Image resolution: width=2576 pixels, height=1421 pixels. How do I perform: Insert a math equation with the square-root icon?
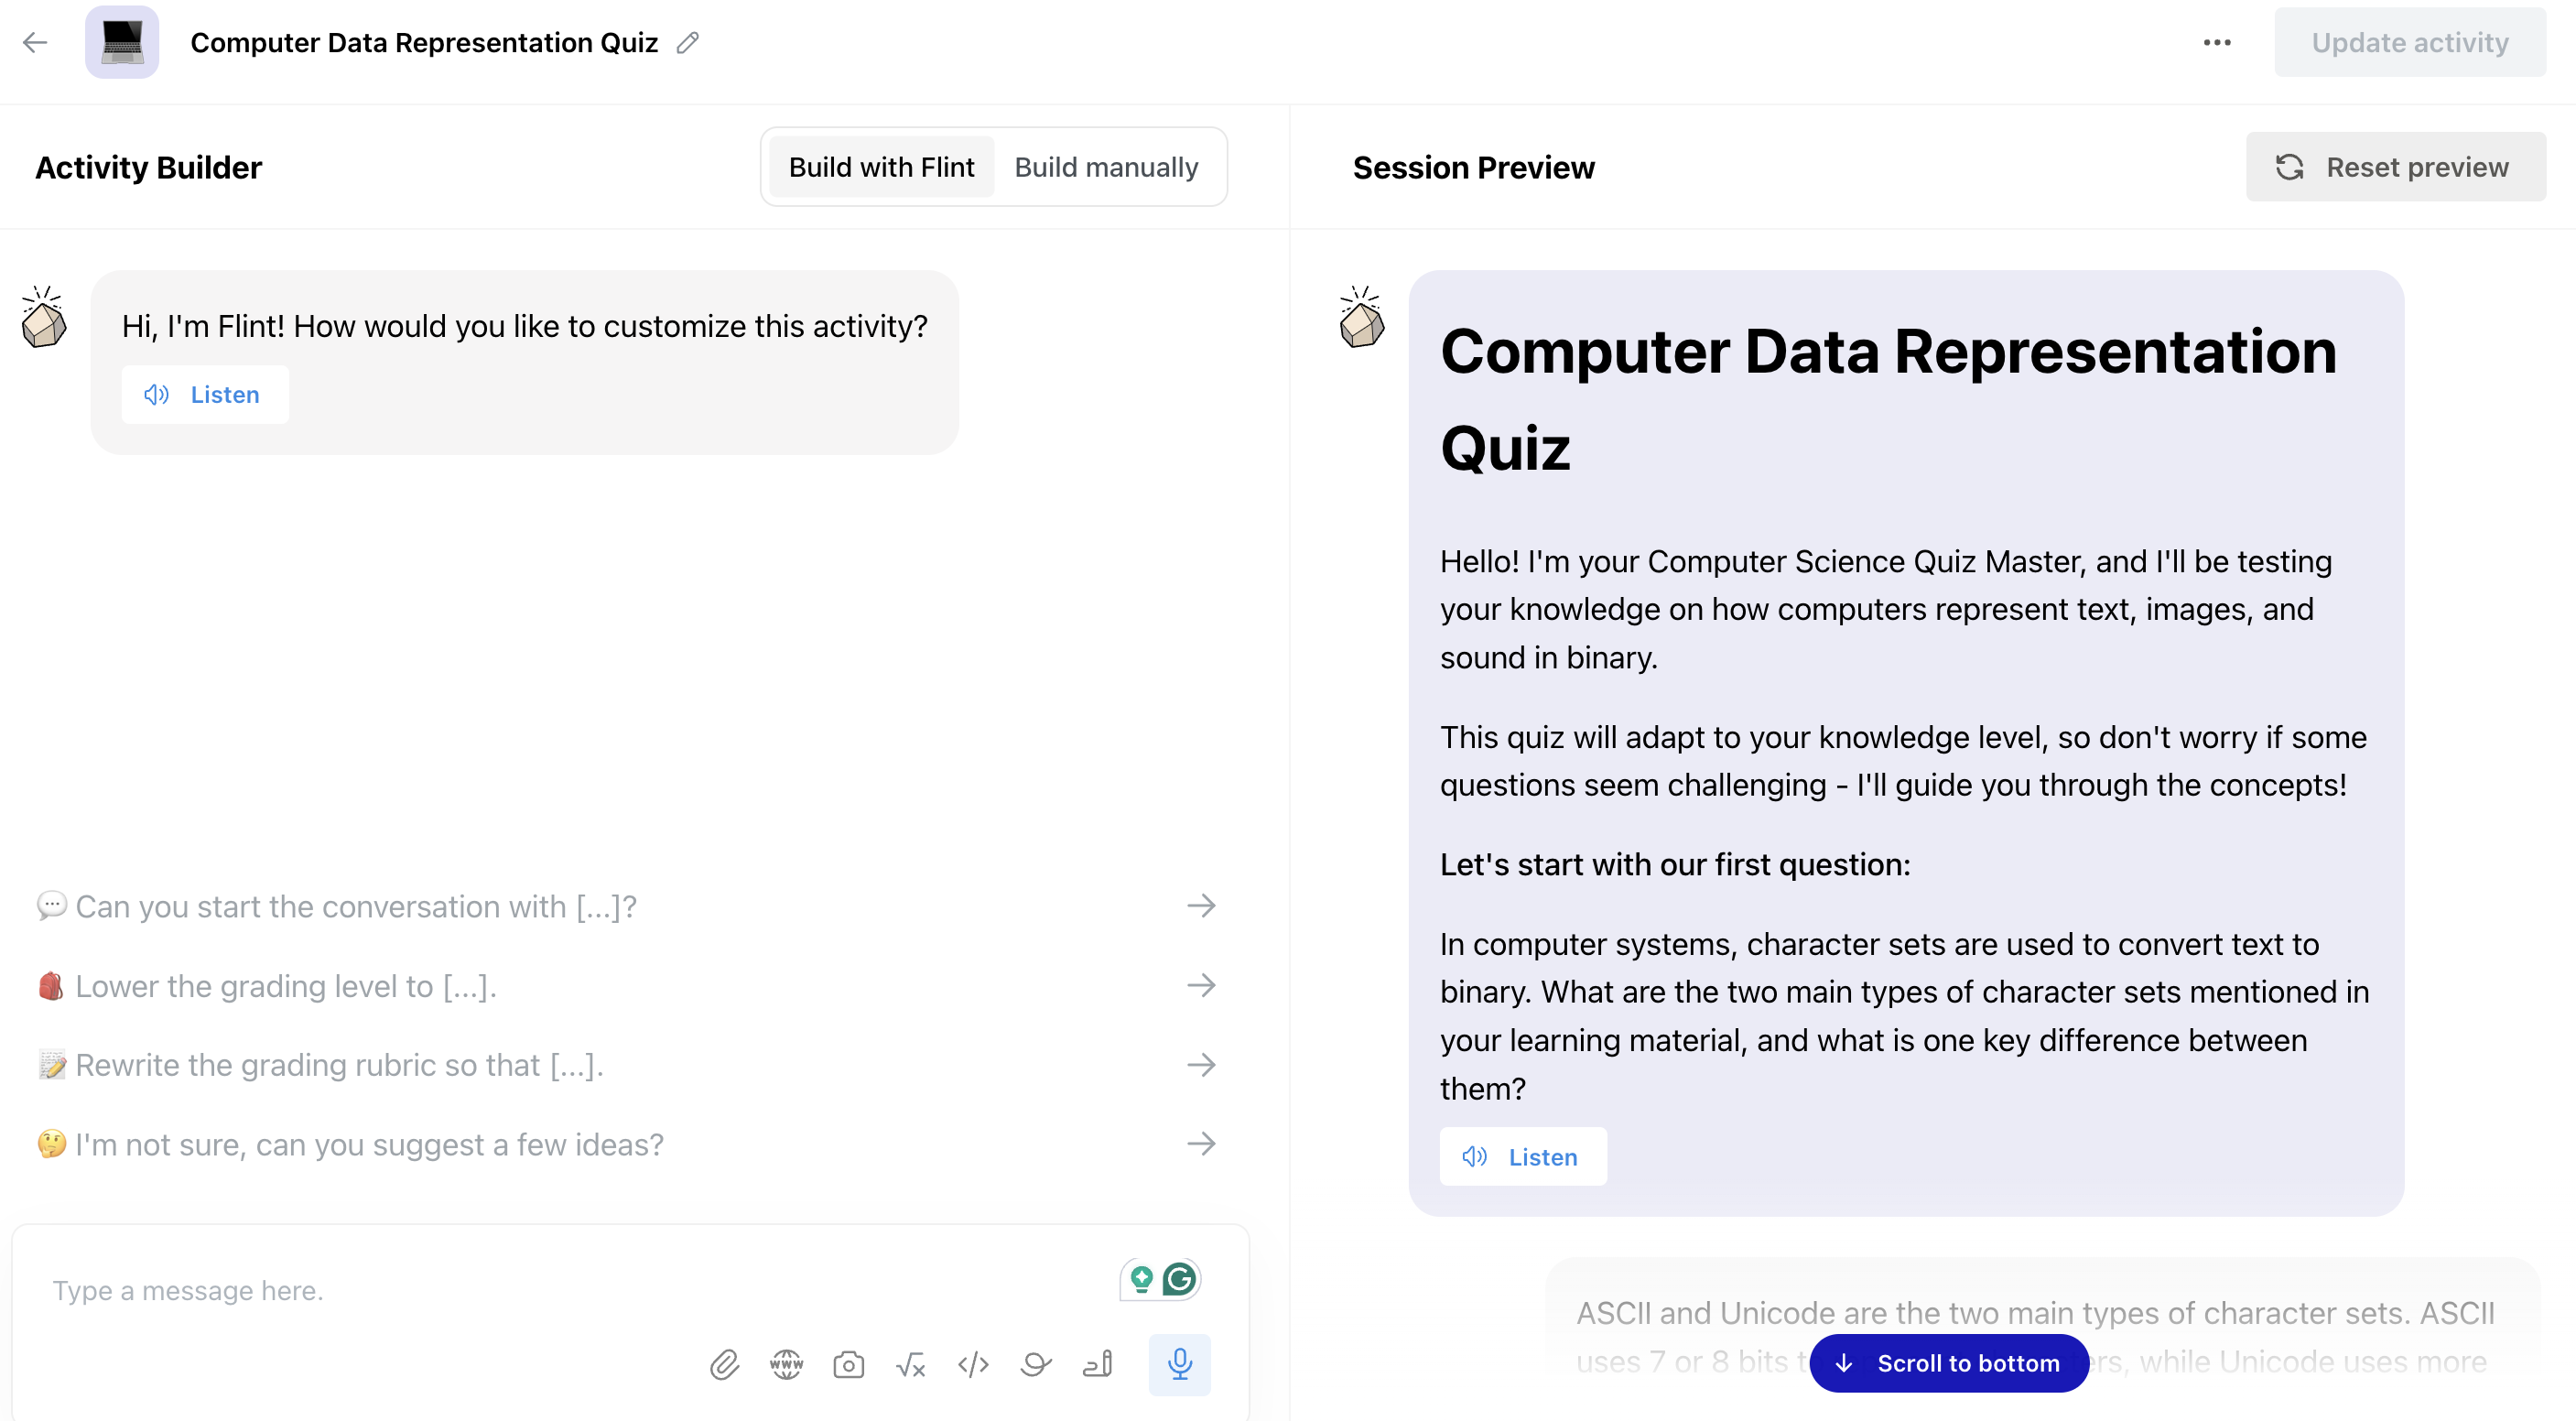tap(910, 1364)
